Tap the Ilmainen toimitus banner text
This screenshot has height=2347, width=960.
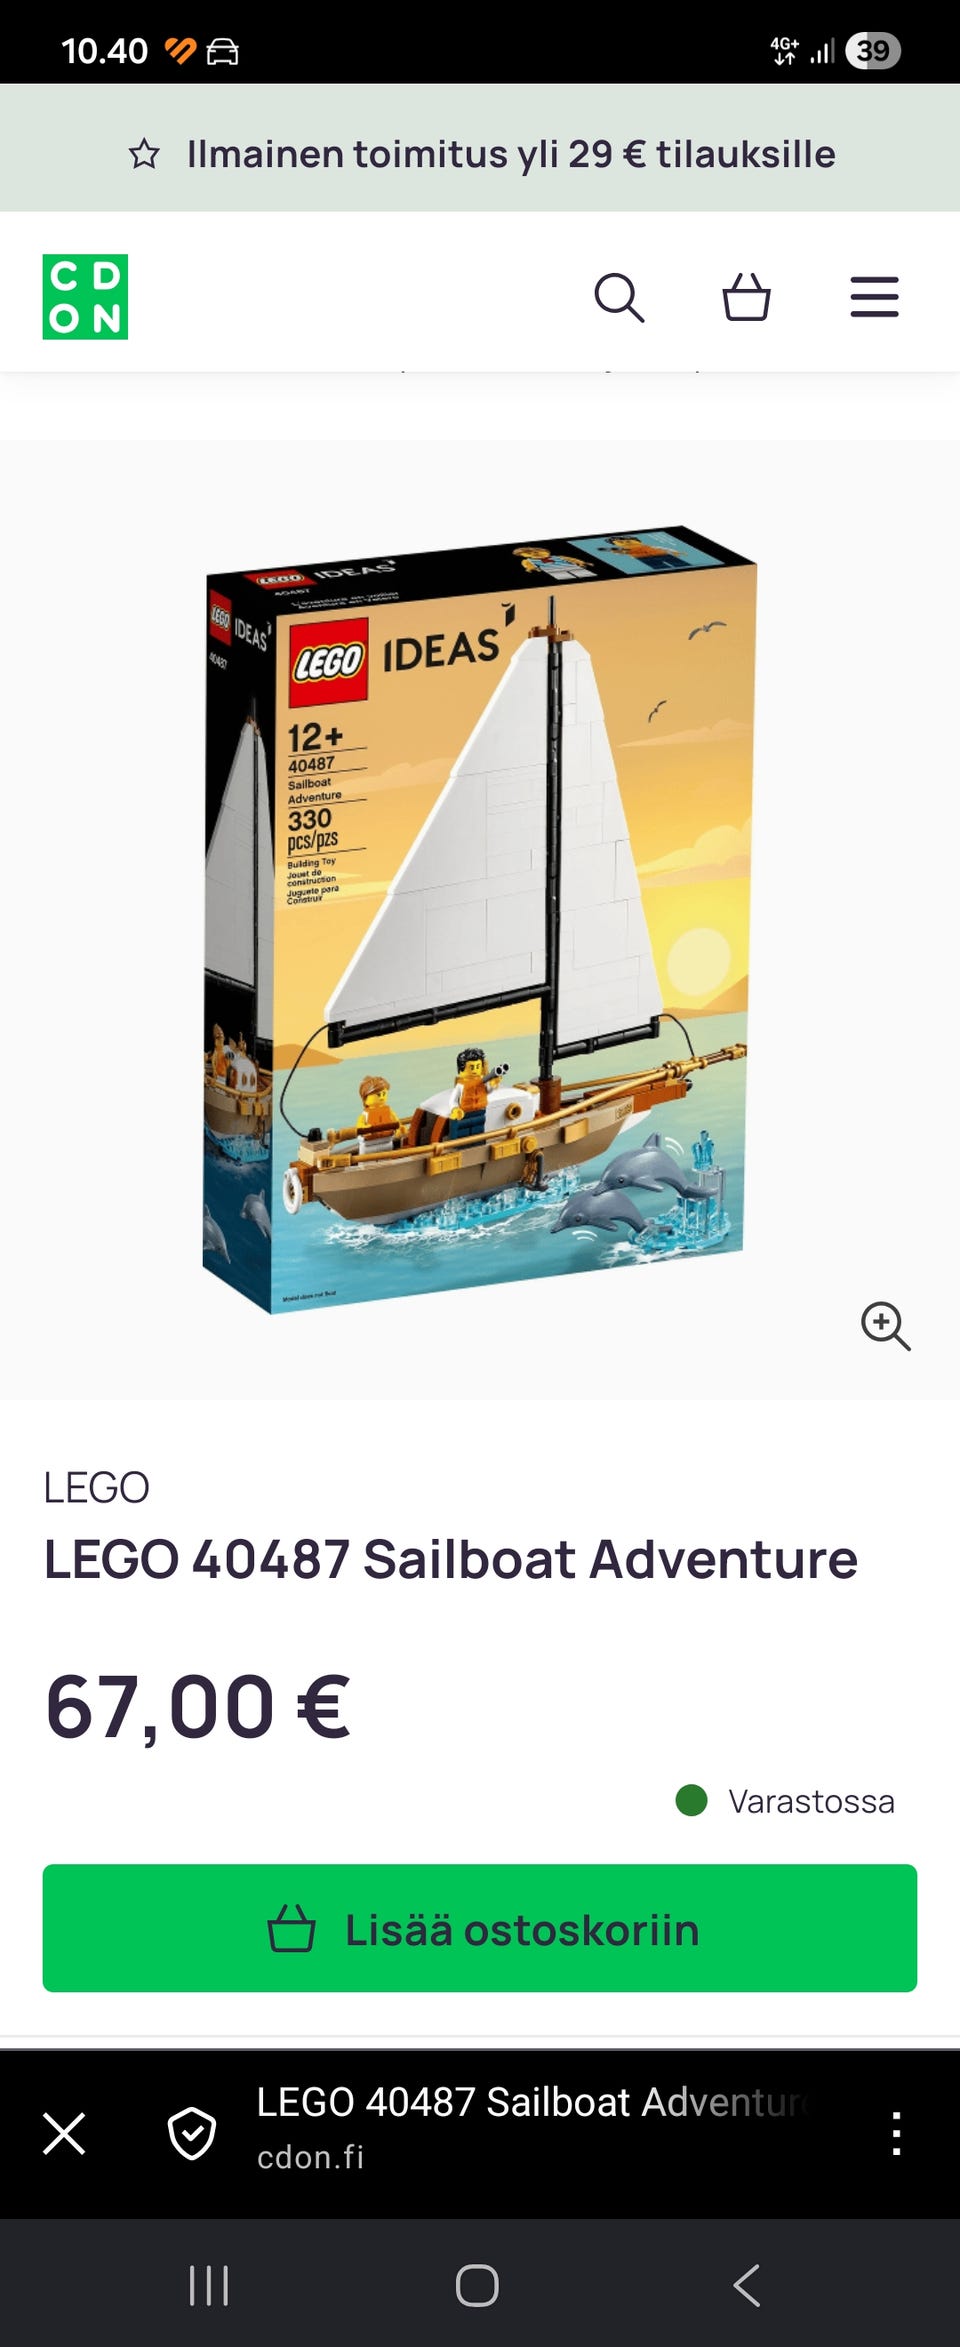click(511, 154)
